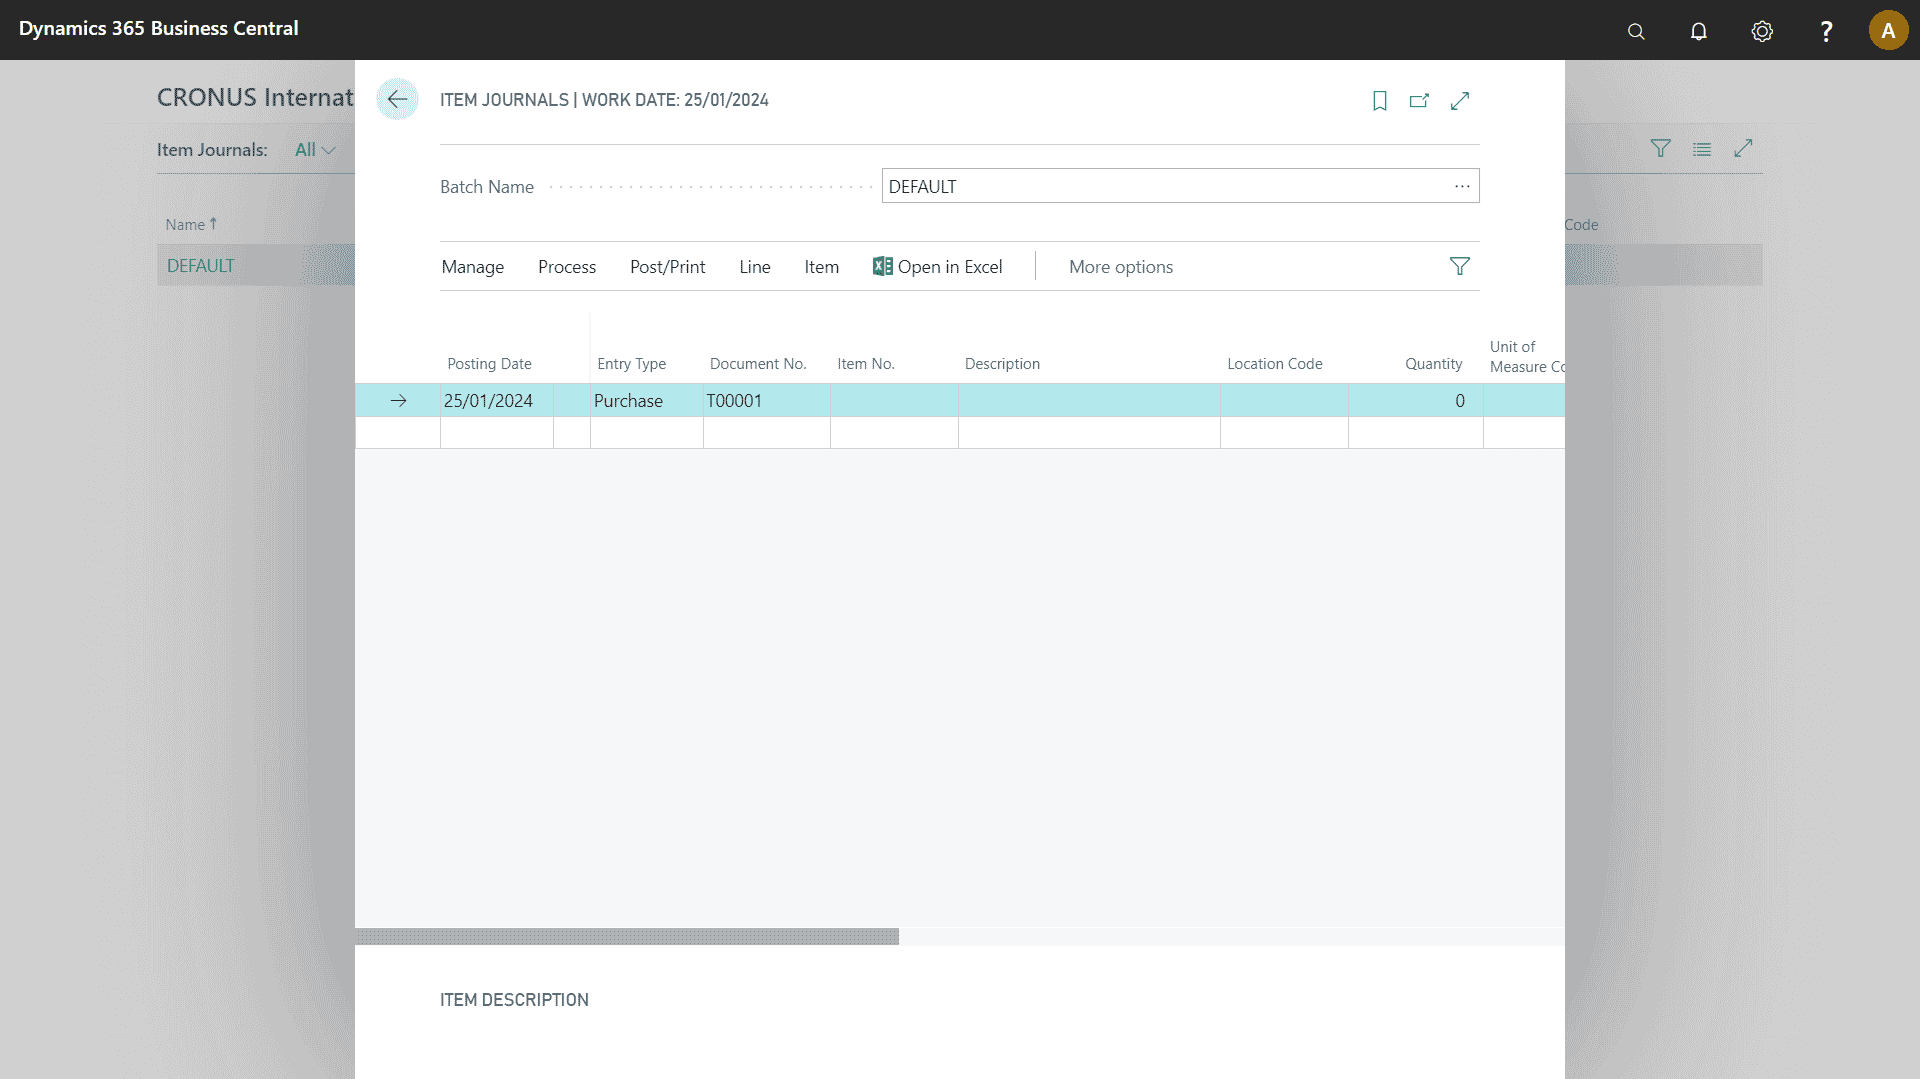This screenshot has width=1920, height=1079.
Task: Open the Manage menu
Action: point(472,267)
